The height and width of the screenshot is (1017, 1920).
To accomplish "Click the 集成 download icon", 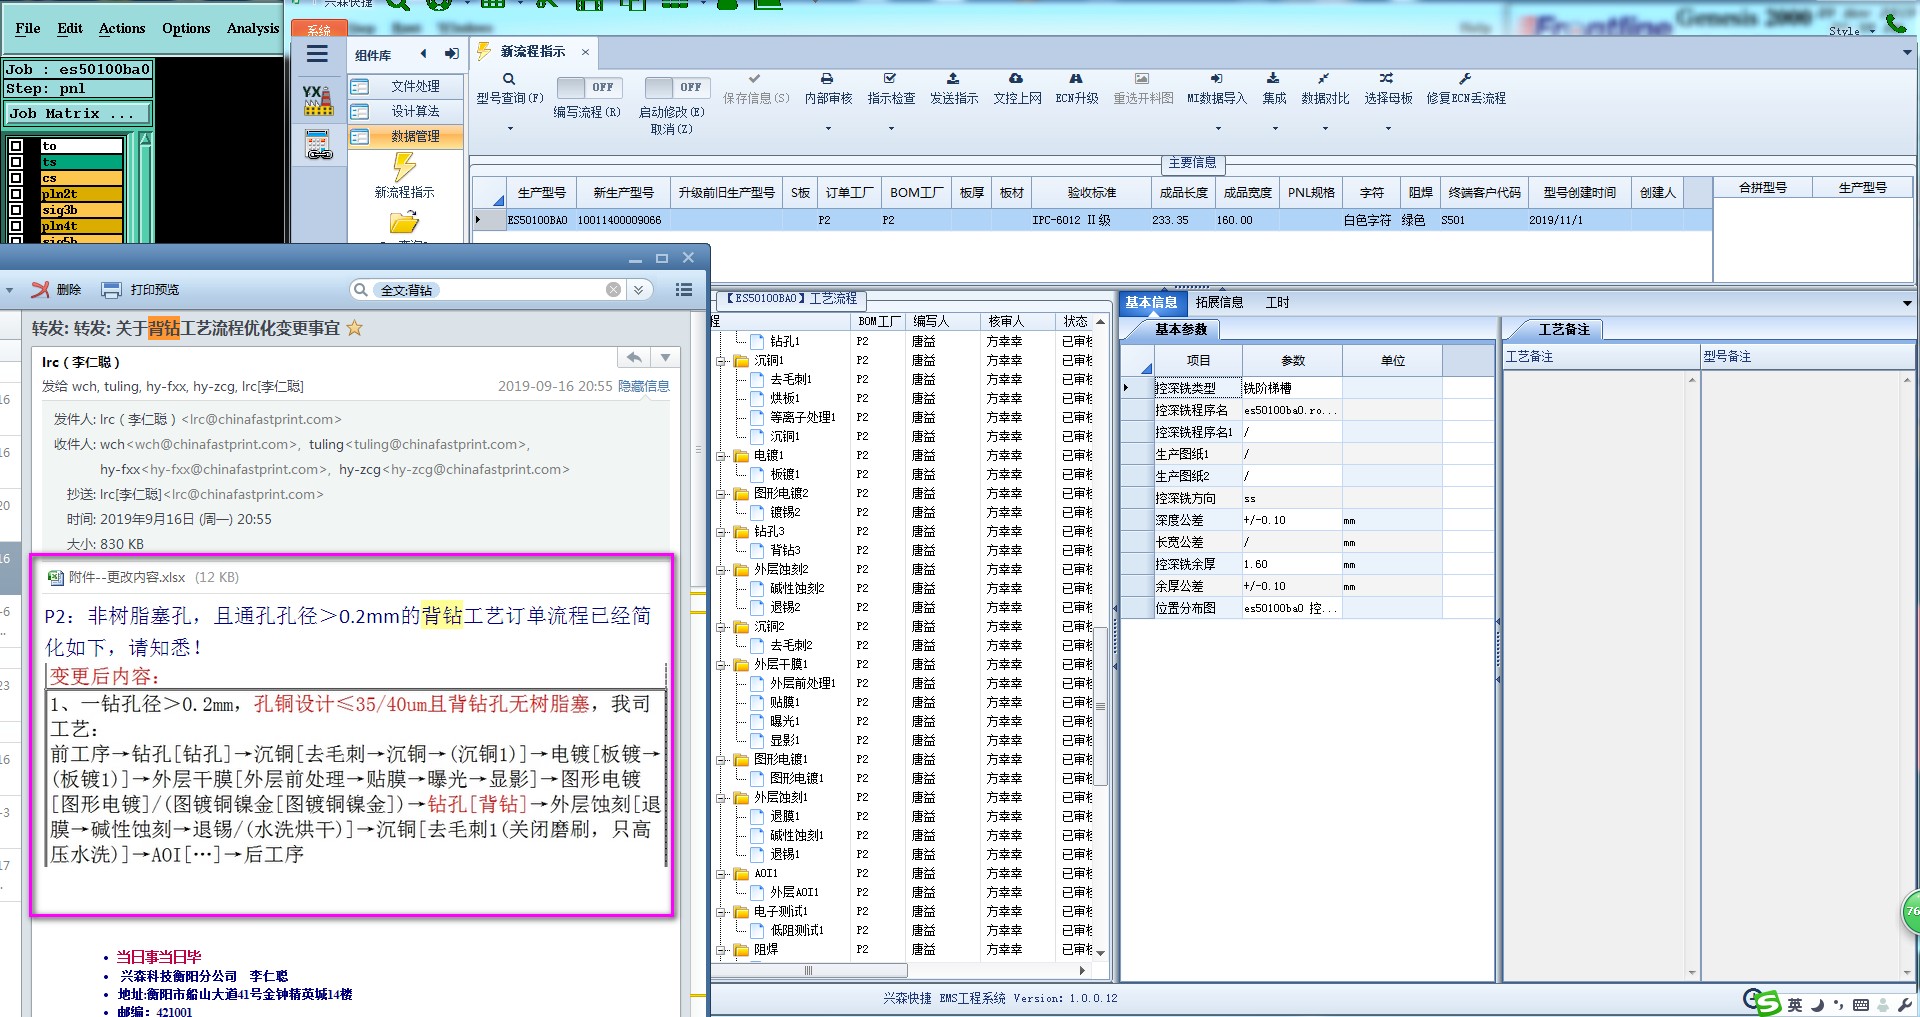I will 1273,78.
